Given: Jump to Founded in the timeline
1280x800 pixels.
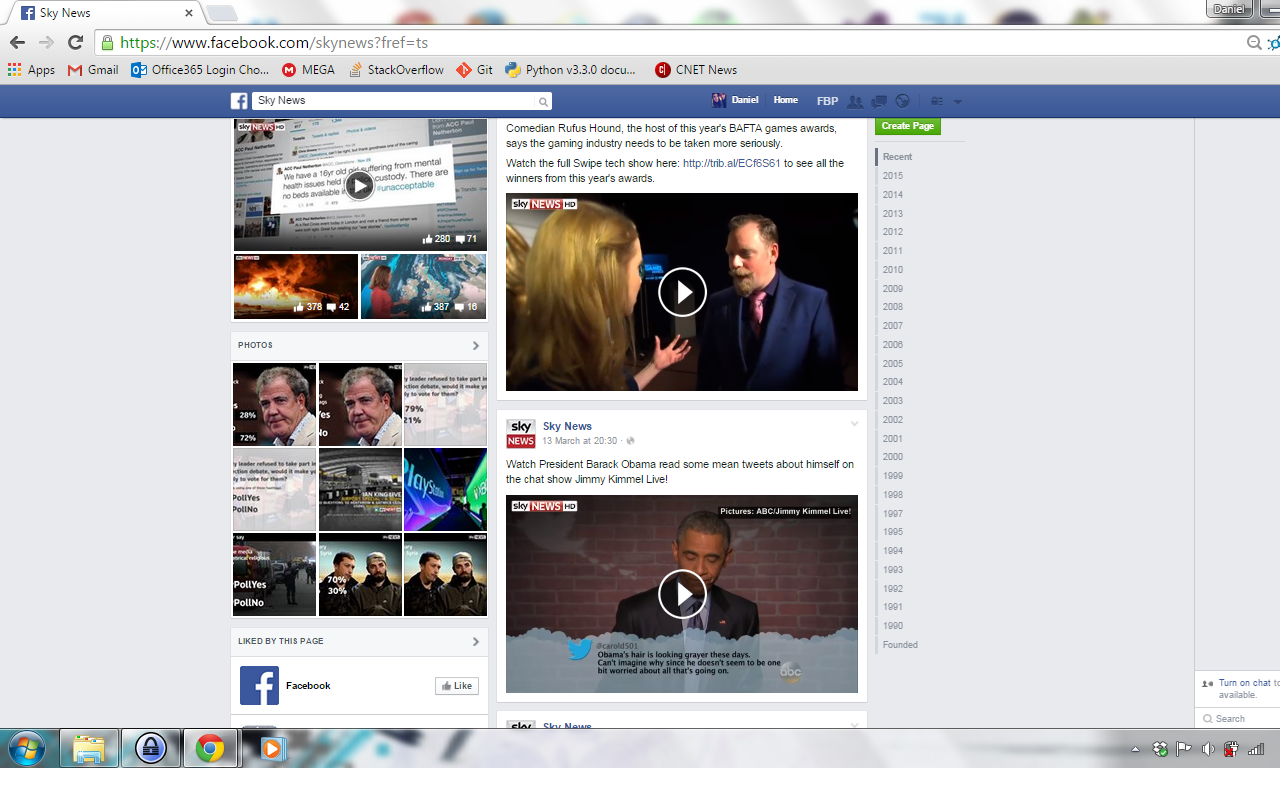Looking at the screenshot, I should pyautogui.click(x=900, y=645).
